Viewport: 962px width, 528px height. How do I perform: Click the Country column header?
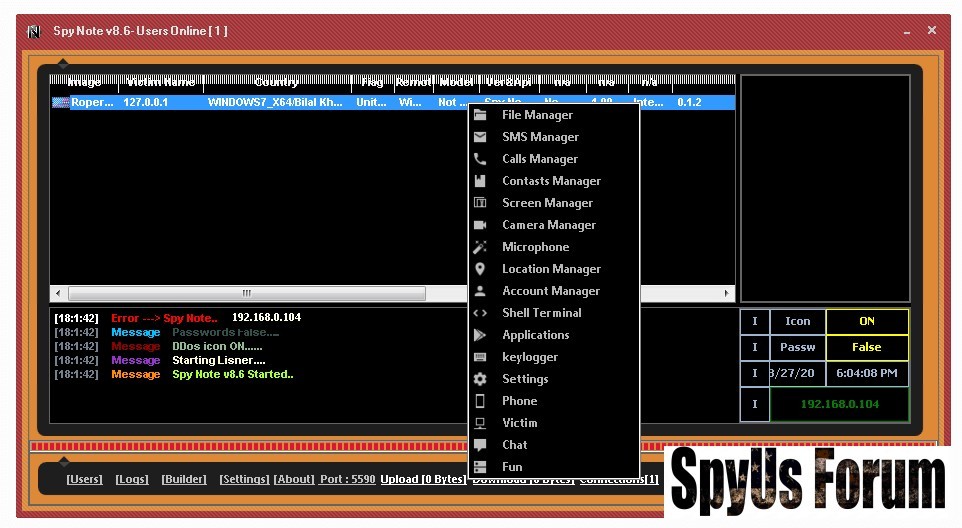[276, 82]
